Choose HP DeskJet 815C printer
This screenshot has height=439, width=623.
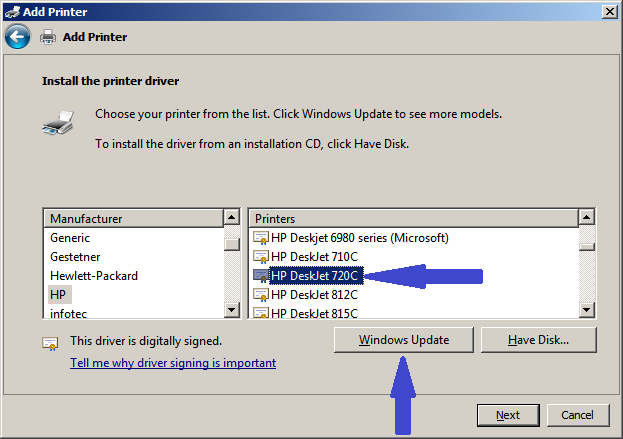314,313
